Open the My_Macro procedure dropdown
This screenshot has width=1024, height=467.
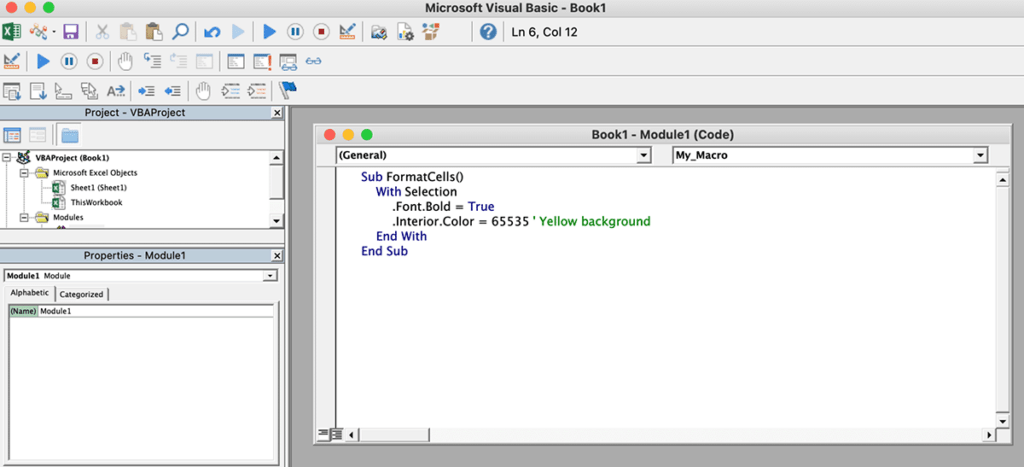click(980, 156)
